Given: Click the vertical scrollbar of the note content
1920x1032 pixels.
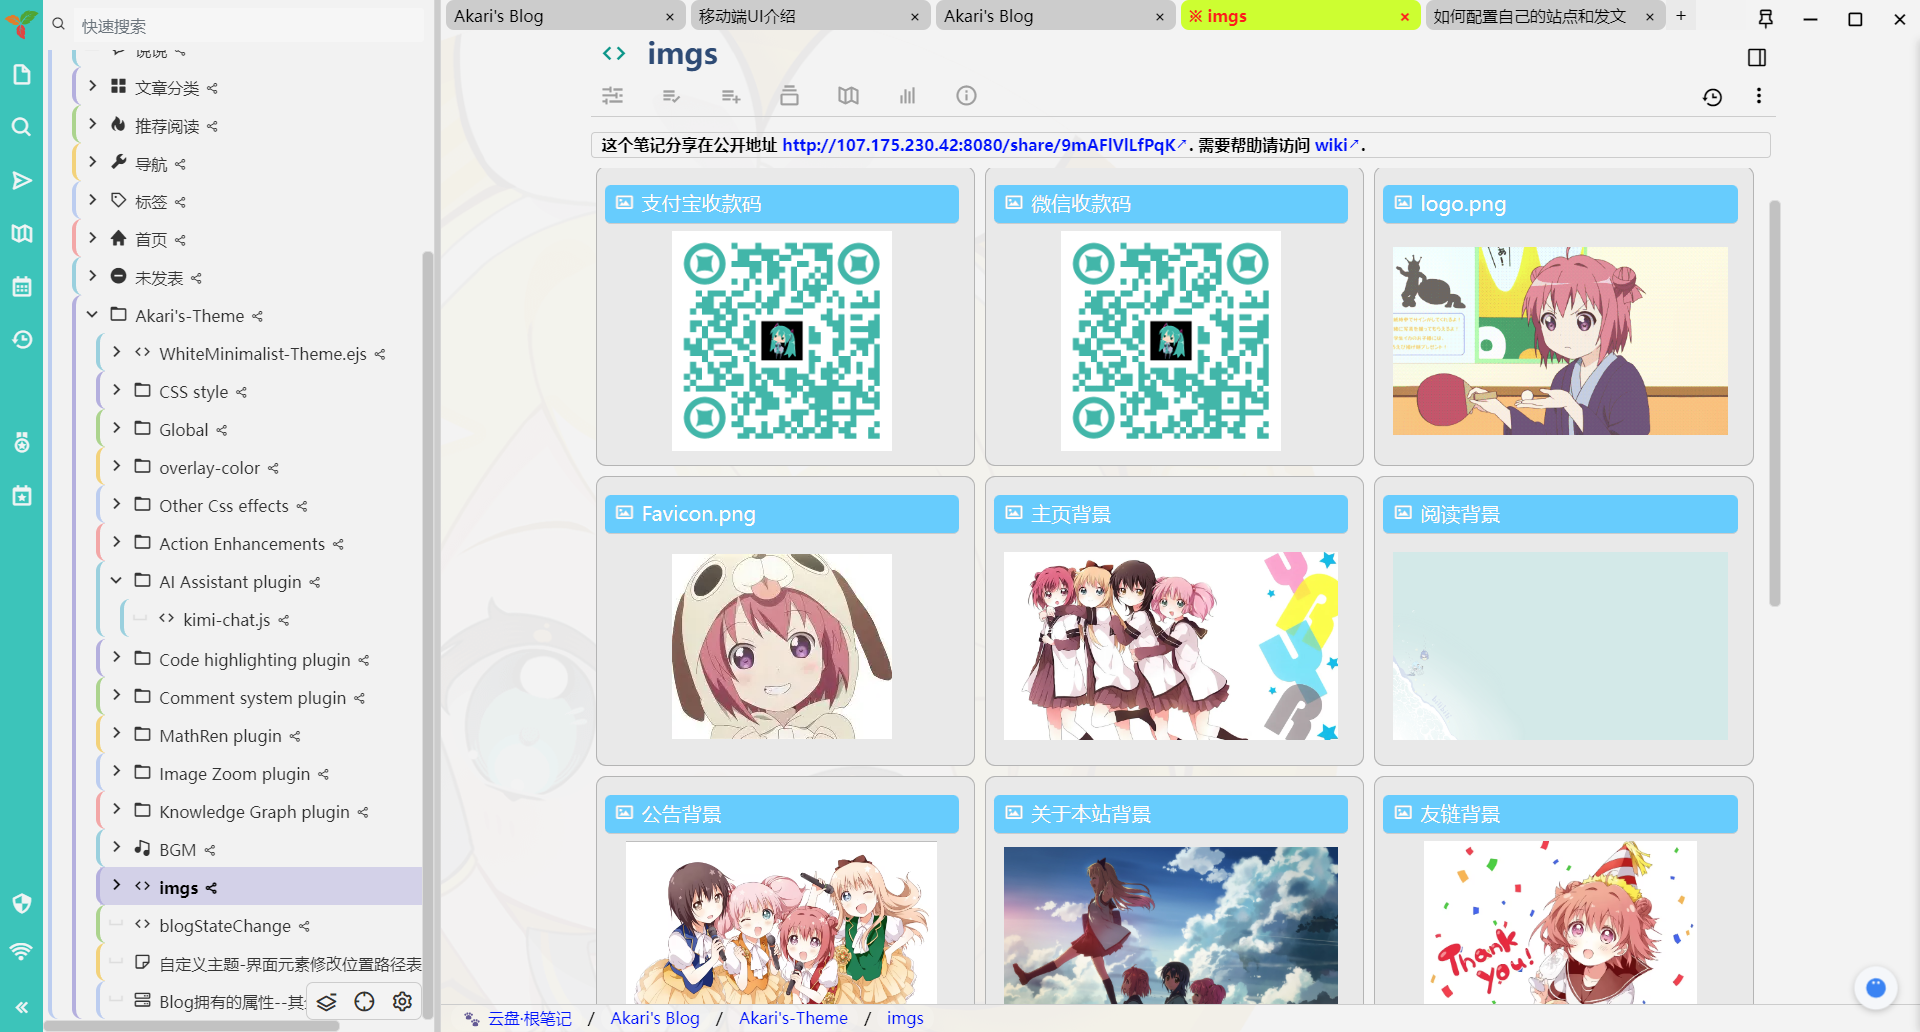Looking at the screenshot, I should (1774, 400).
